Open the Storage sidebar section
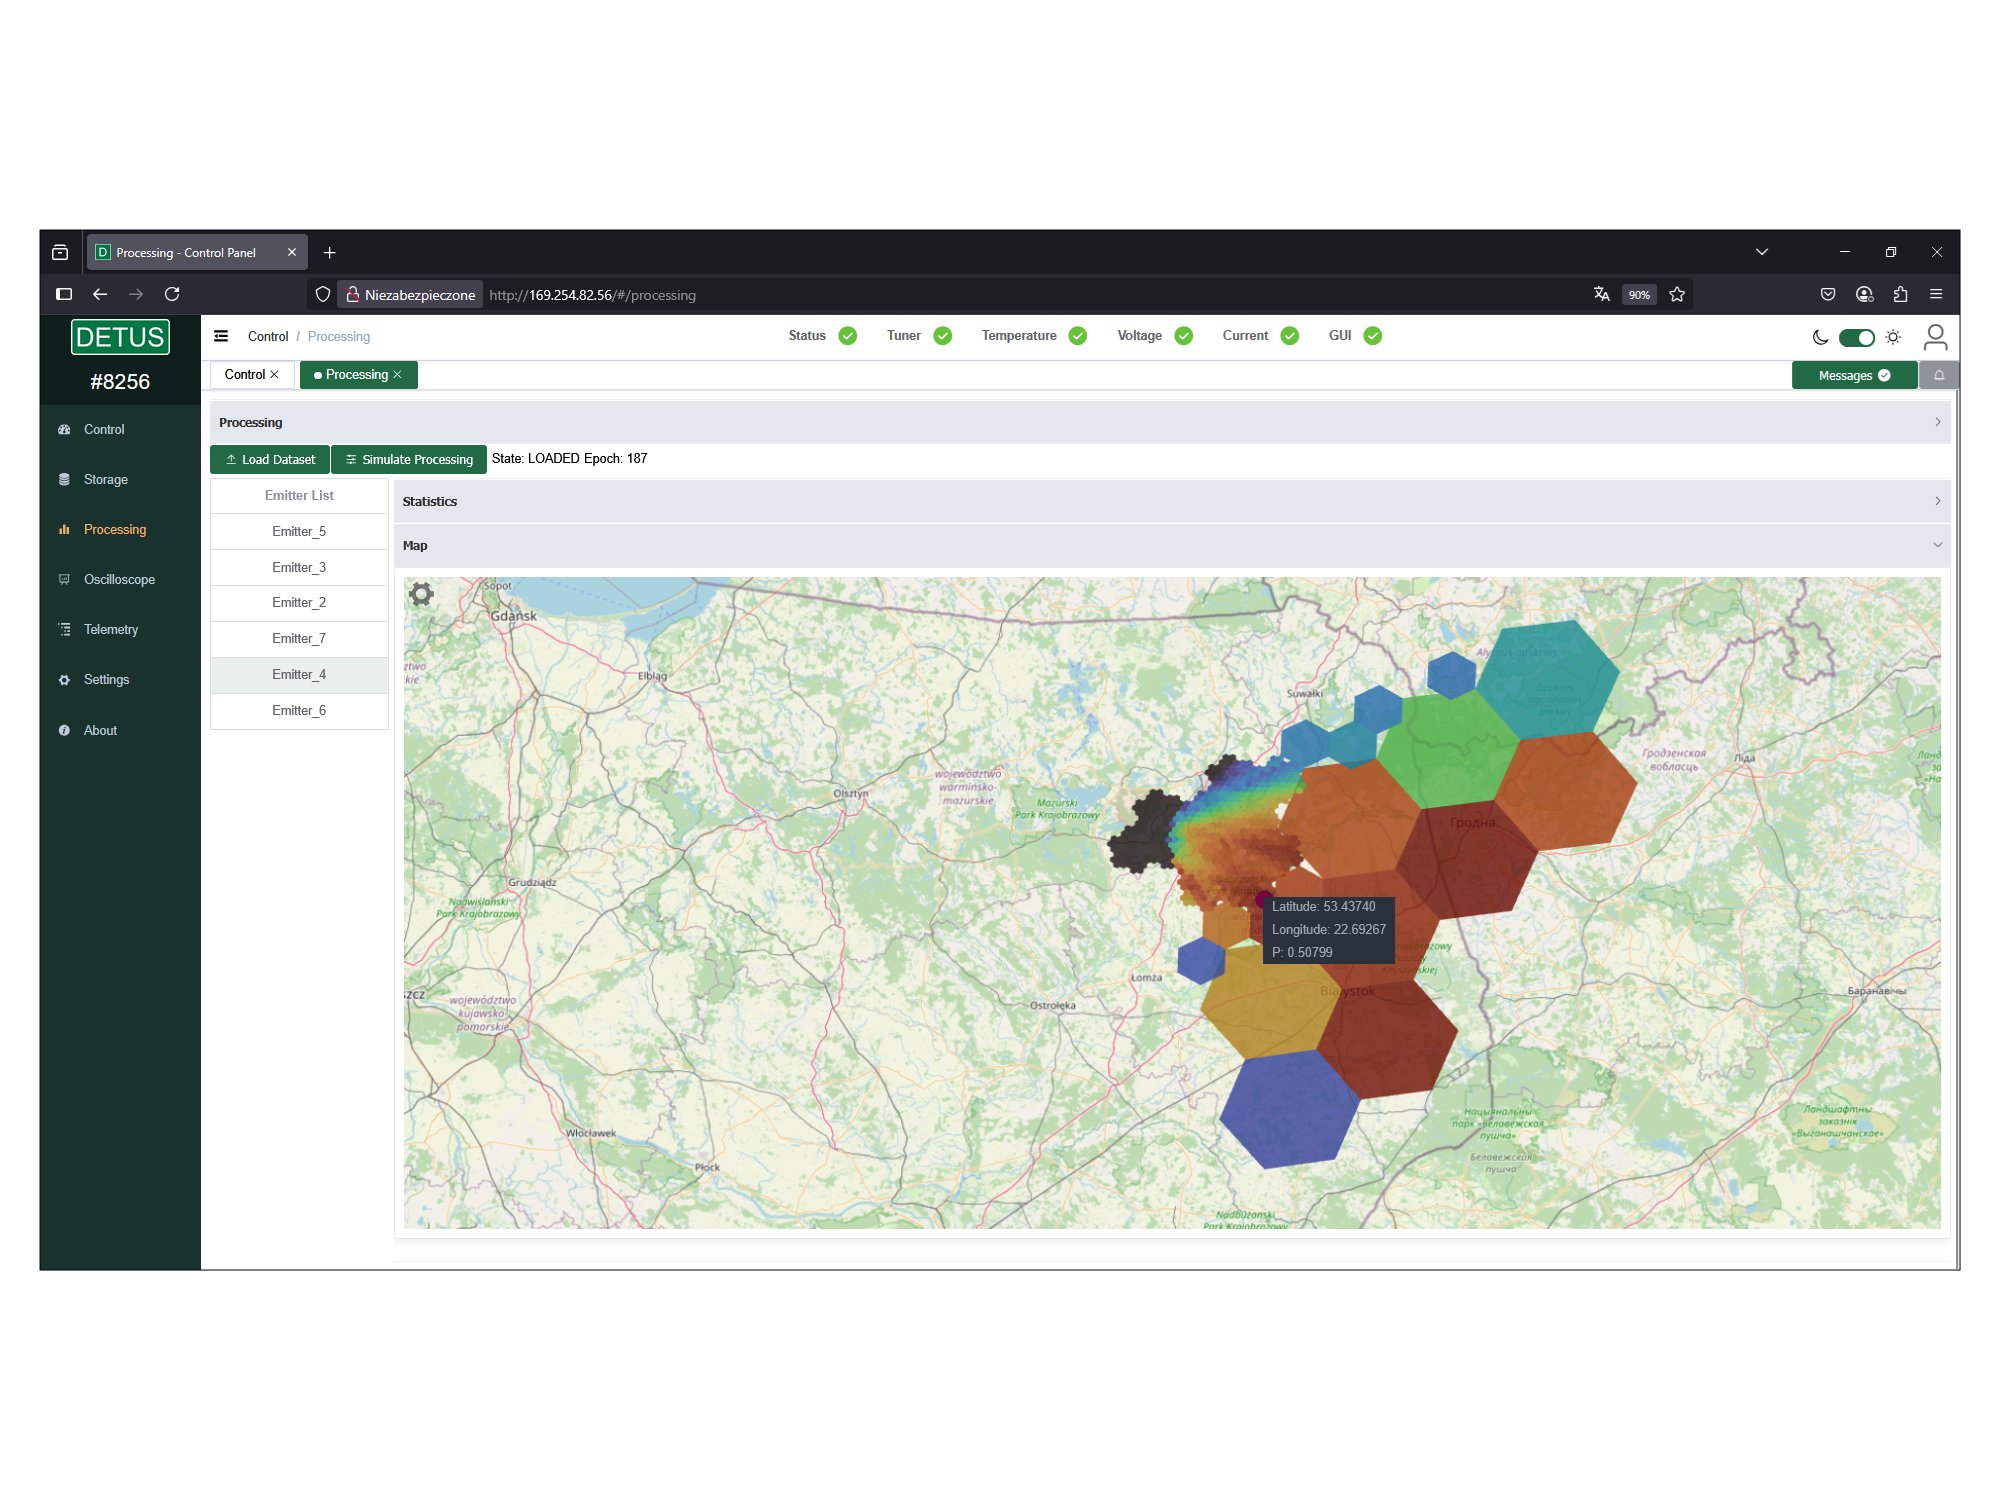The width and height of the screenshot is (2000, 1500). coord(105,480)
